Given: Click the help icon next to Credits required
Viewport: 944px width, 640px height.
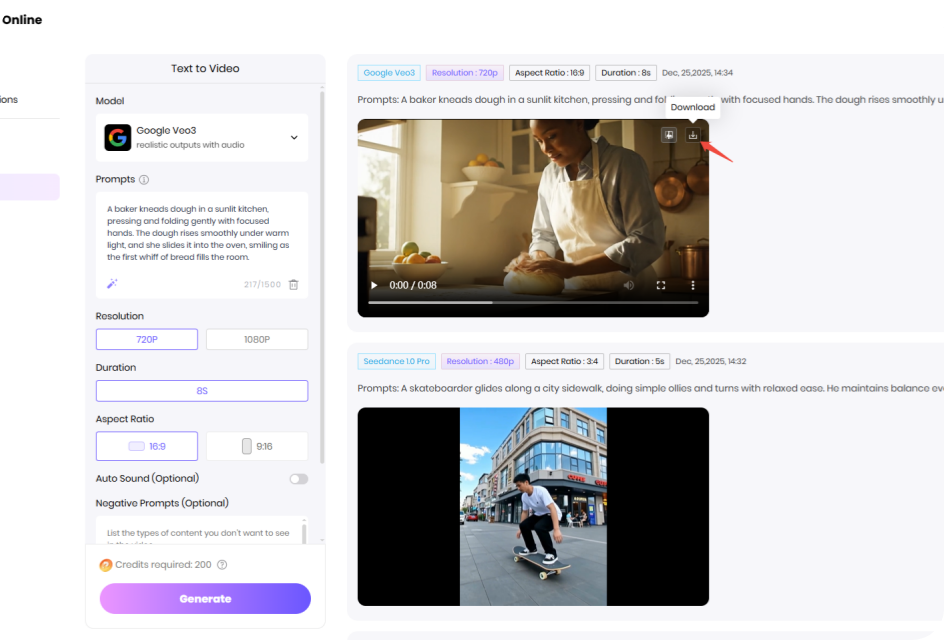Looking at the screenshot, I should pyautogui.click(x=222, y=565).
